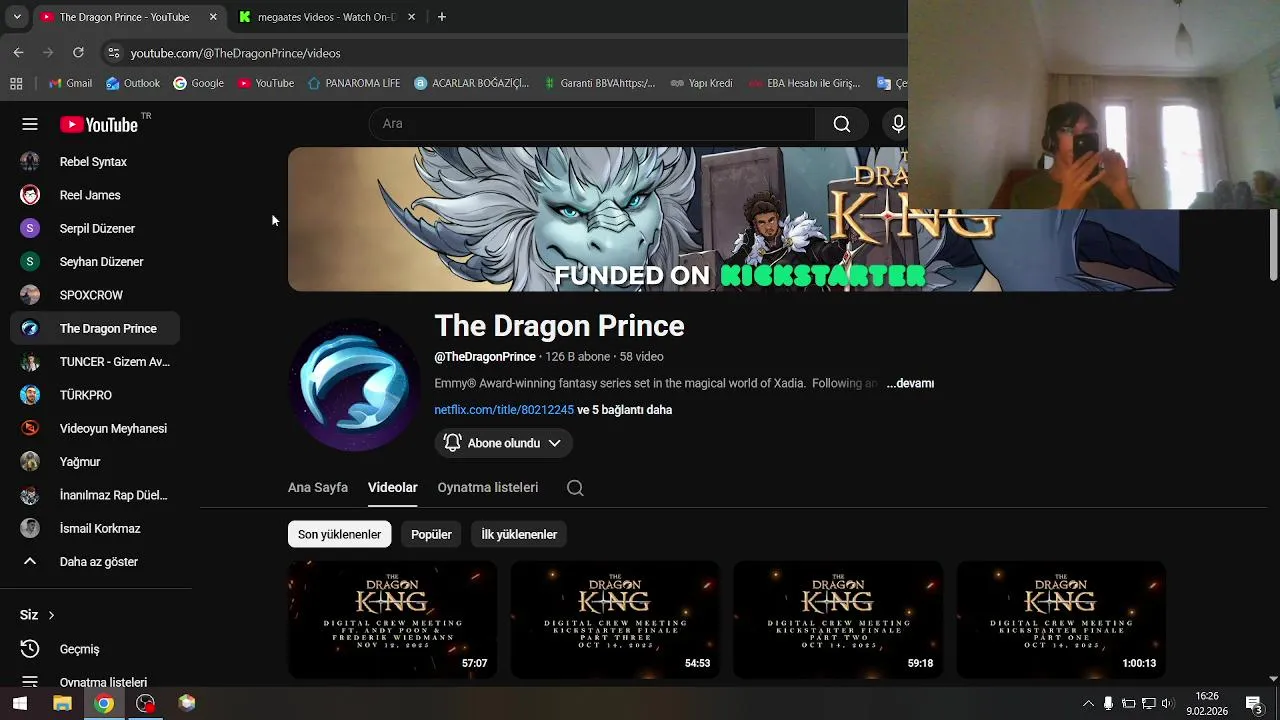The height and width of the screenshot is (720, 1280).
Task: Open İnanılmaz Rap Düel... subscription
Action: click(95, 495)
